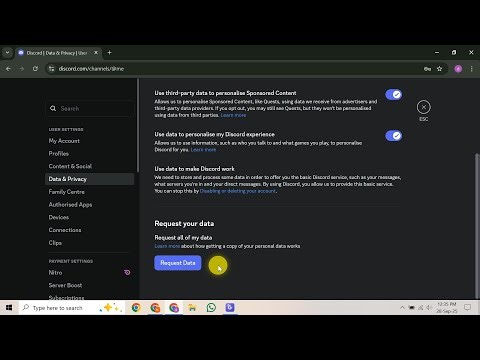Image resolution: width=480 pixels, height=360 pixels.
Task: Click the taskbar search sparkle icon
Action: [111, 307]
